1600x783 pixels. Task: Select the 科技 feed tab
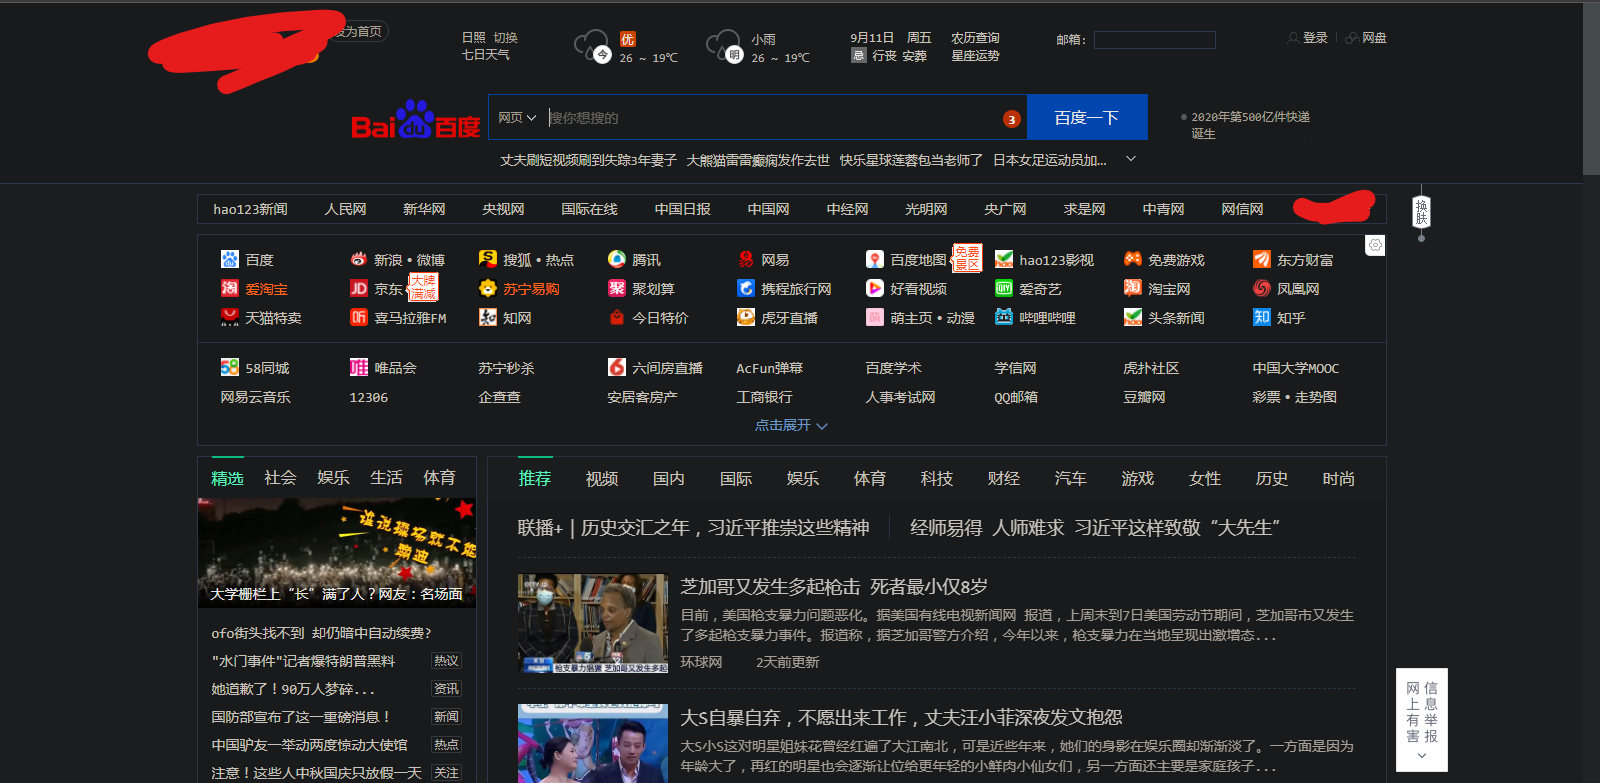click(x=937, y=479)
